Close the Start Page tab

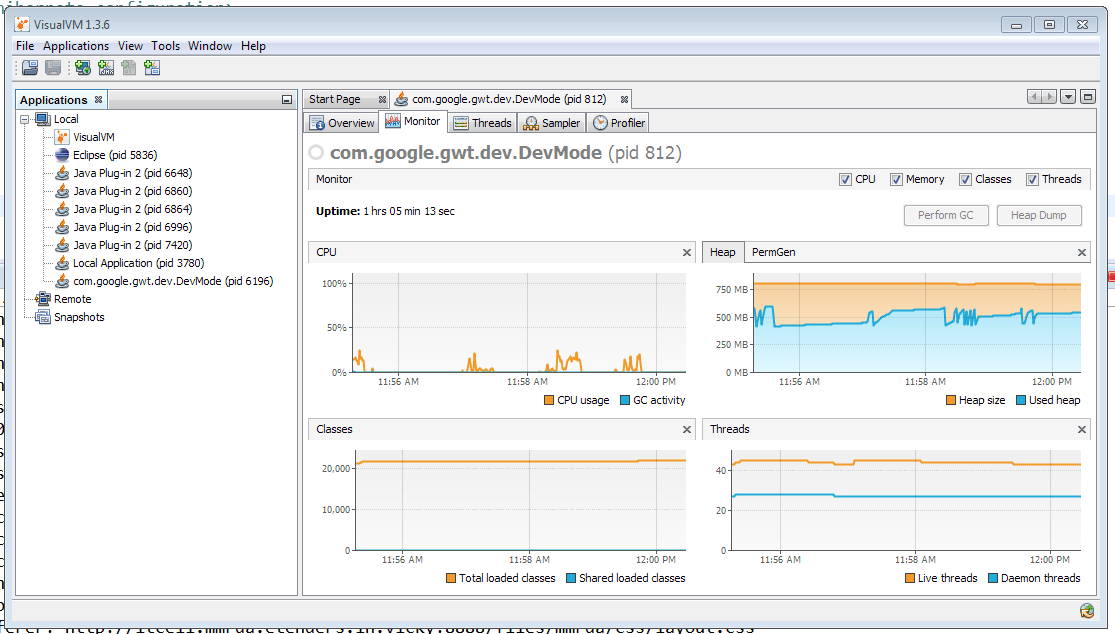[382, 100]
